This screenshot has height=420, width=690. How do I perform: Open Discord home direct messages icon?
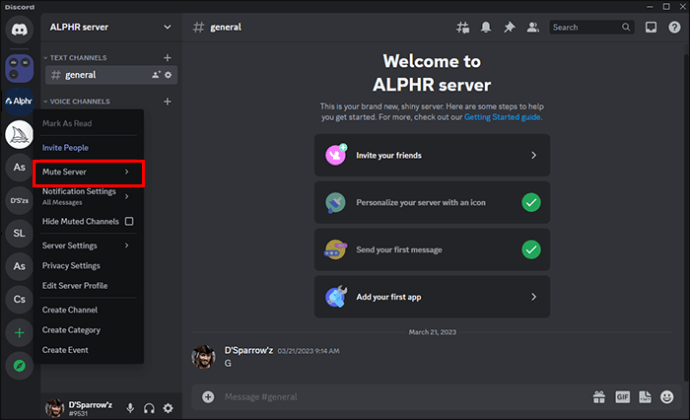(x=19, y=29)
